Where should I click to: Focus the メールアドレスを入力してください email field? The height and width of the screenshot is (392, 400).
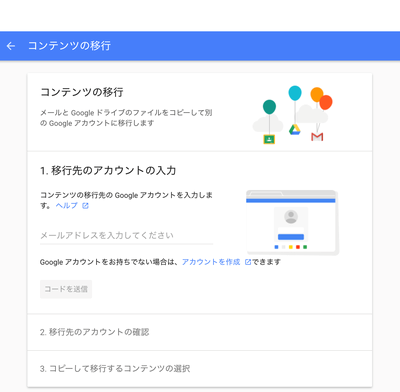pyautogui.click(x=126, y=236)
